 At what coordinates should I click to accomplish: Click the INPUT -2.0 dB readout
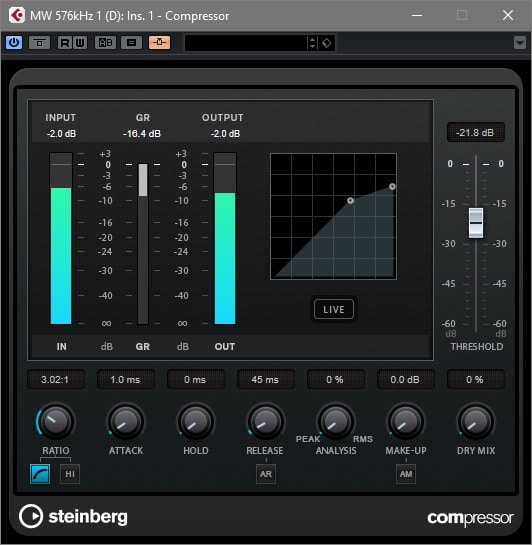[61, 134]
